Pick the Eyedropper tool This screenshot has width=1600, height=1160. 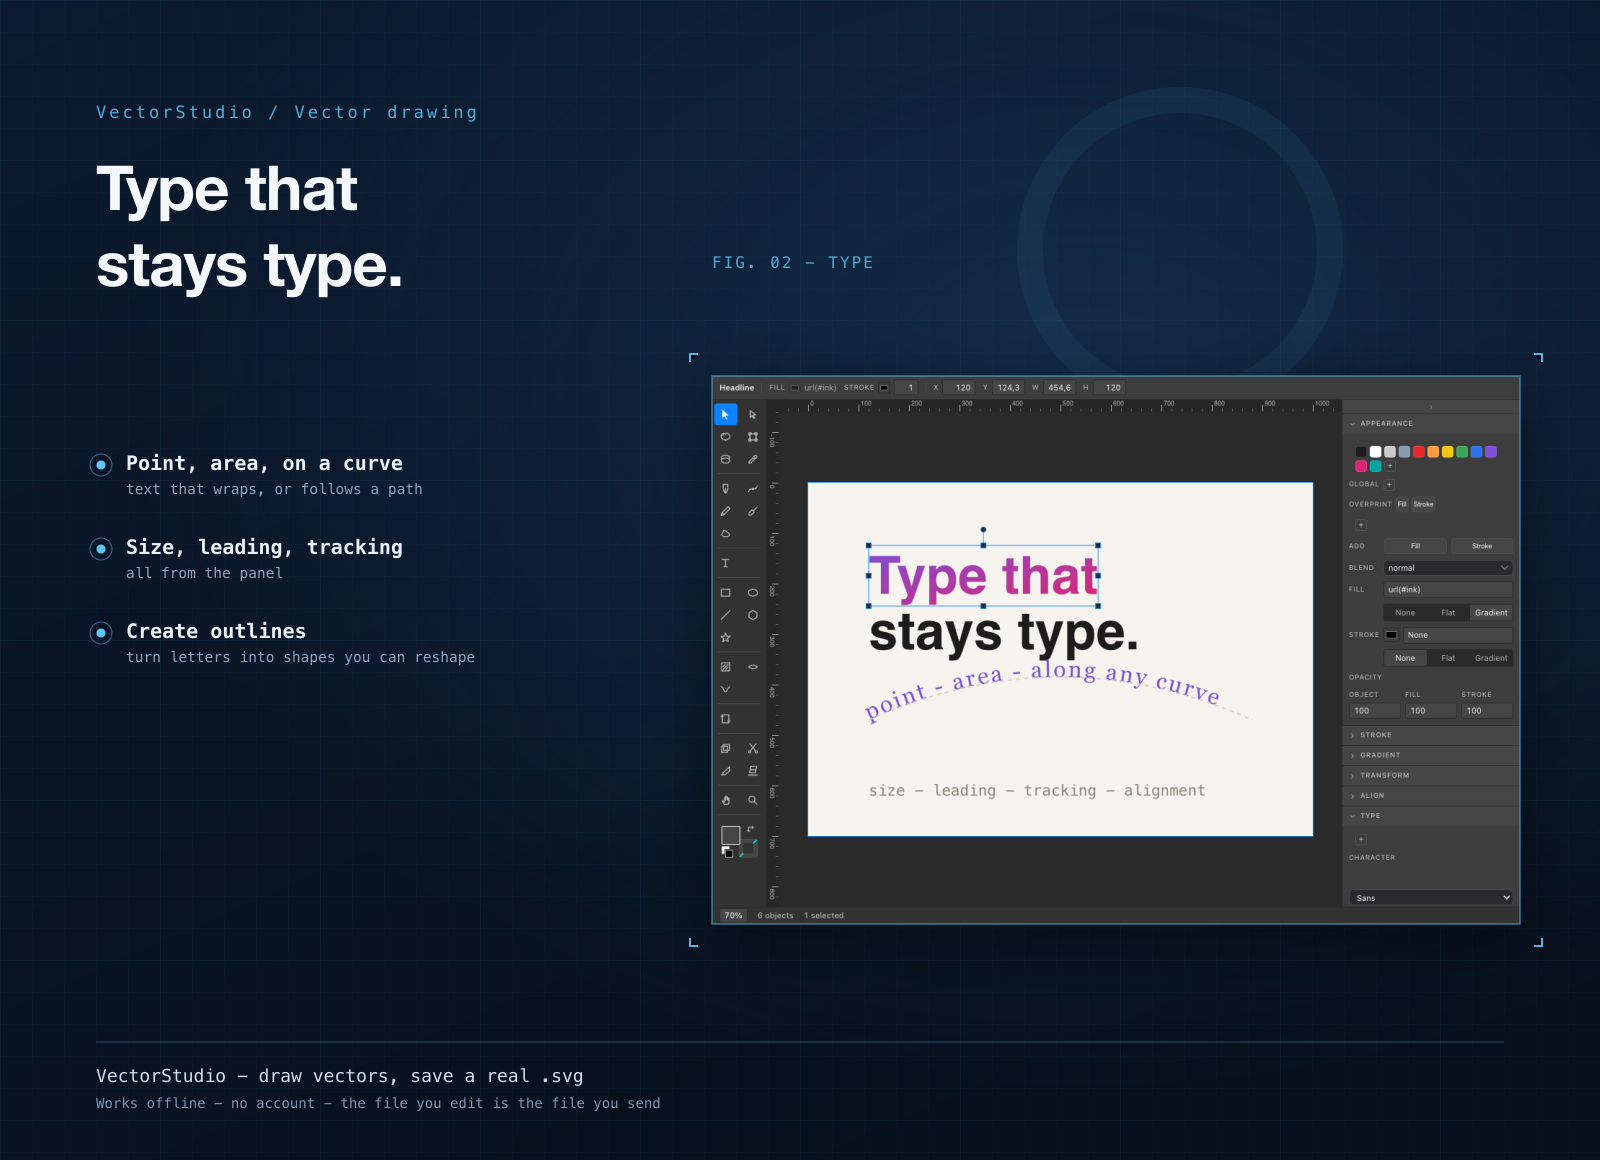coord(753,460)
